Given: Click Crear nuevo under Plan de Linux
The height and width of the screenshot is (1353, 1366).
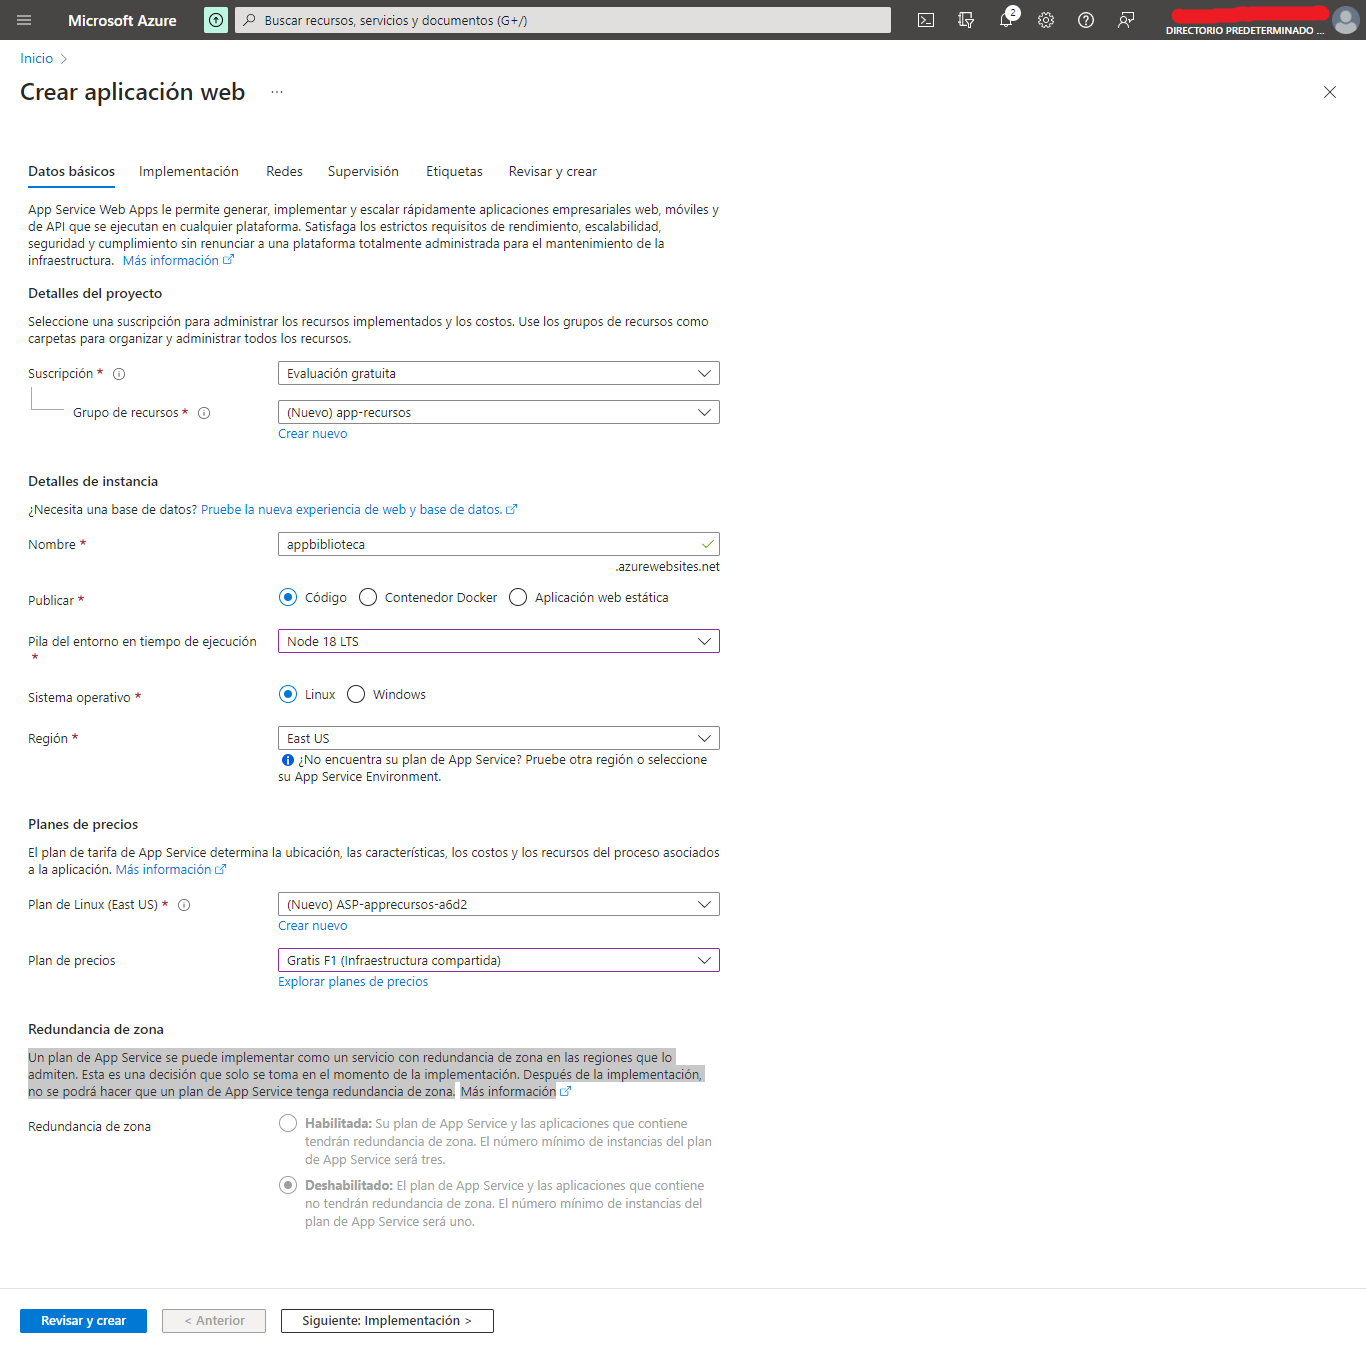Looking at the screenshot, I should tap(313, 926).
